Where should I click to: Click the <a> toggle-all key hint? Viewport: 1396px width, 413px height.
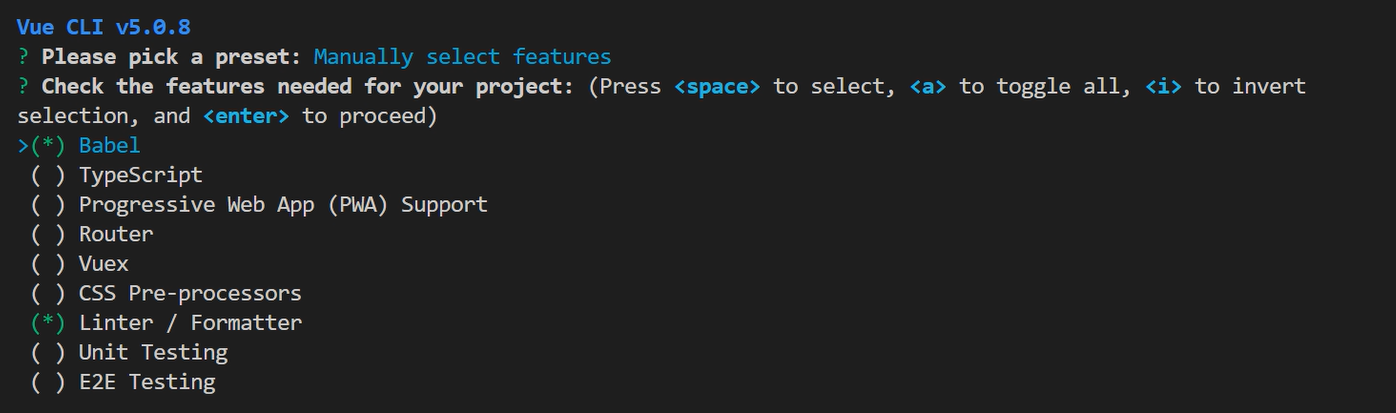pyautogui.click(x=927, y=87)
